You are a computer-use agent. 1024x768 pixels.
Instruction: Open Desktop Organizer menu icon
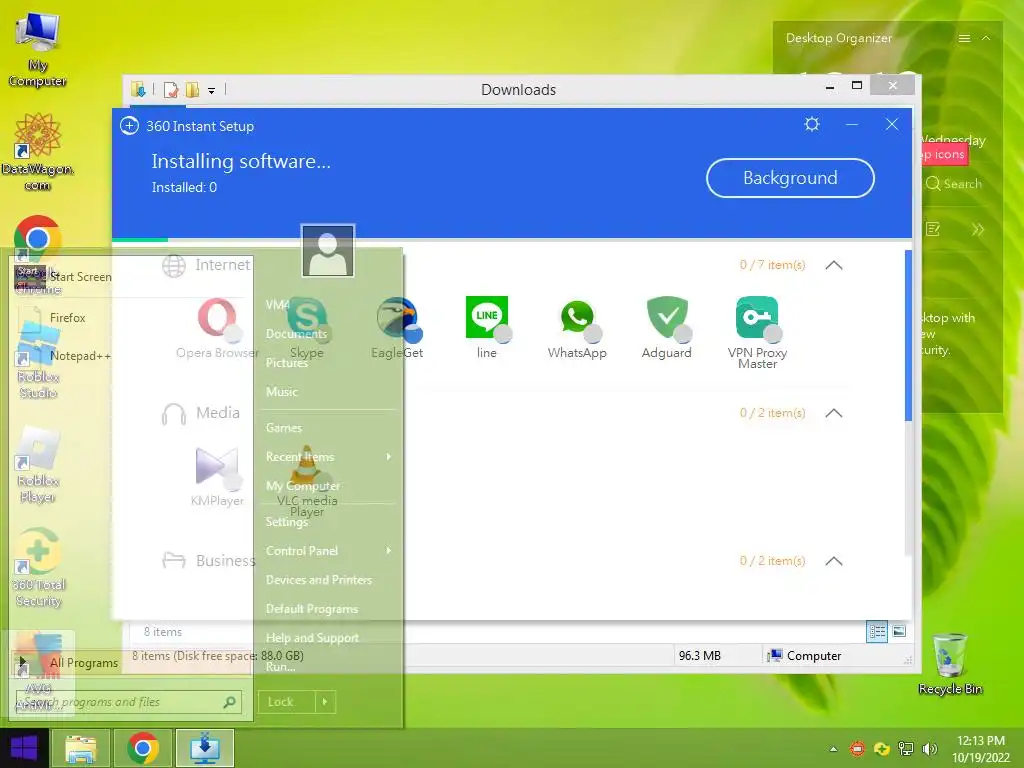[x=964, y=39]
